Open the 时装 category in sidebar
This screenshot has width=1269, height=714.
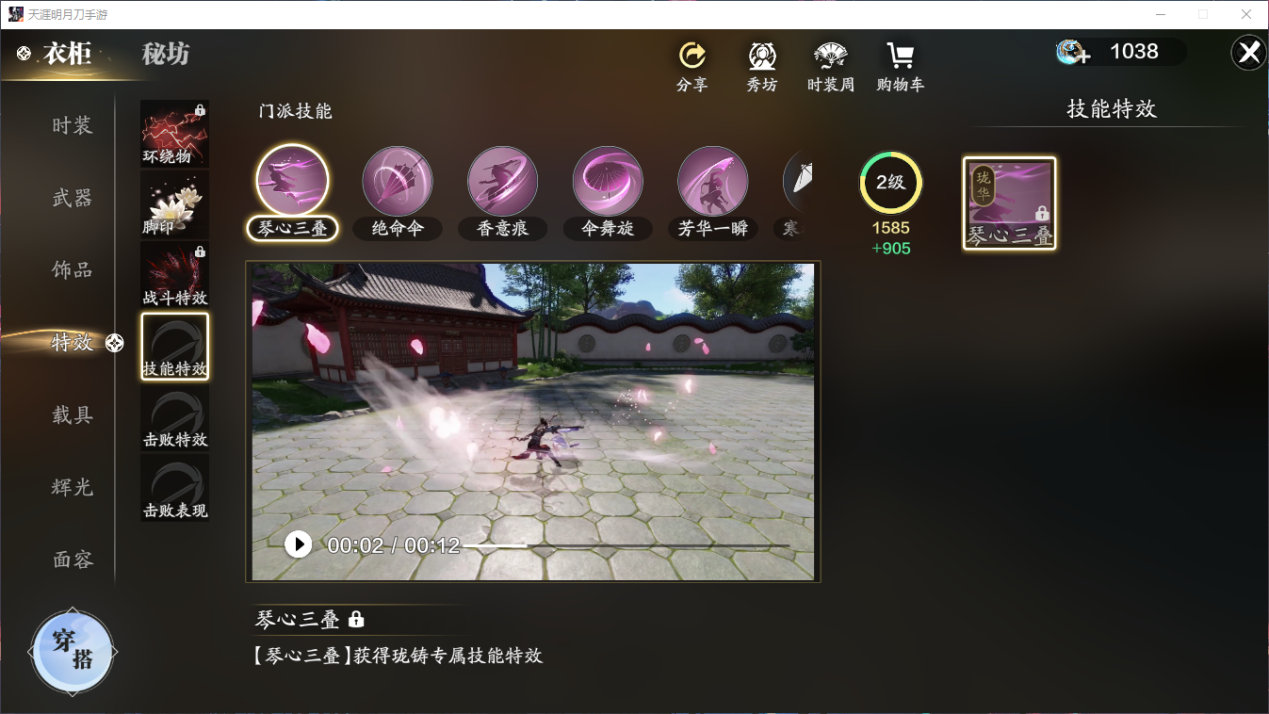click(73, 126)
